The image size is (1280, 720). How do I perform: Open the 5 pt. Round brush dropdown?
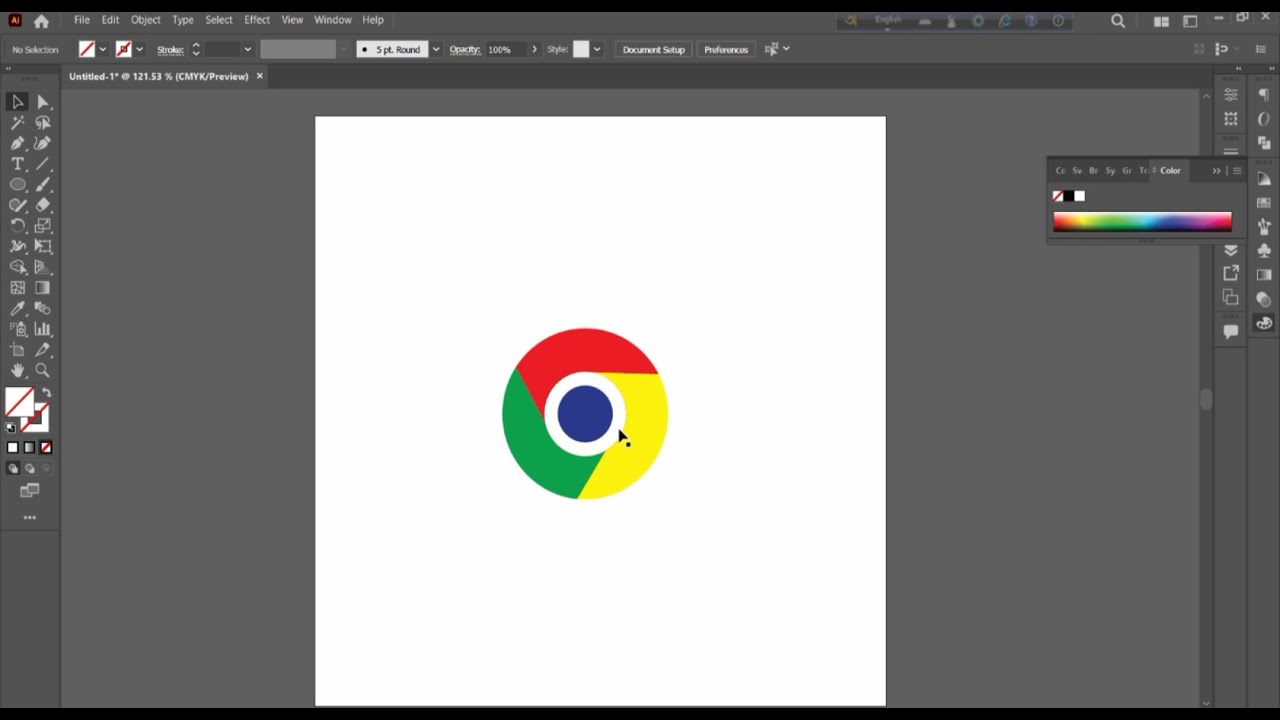[435, 49]
